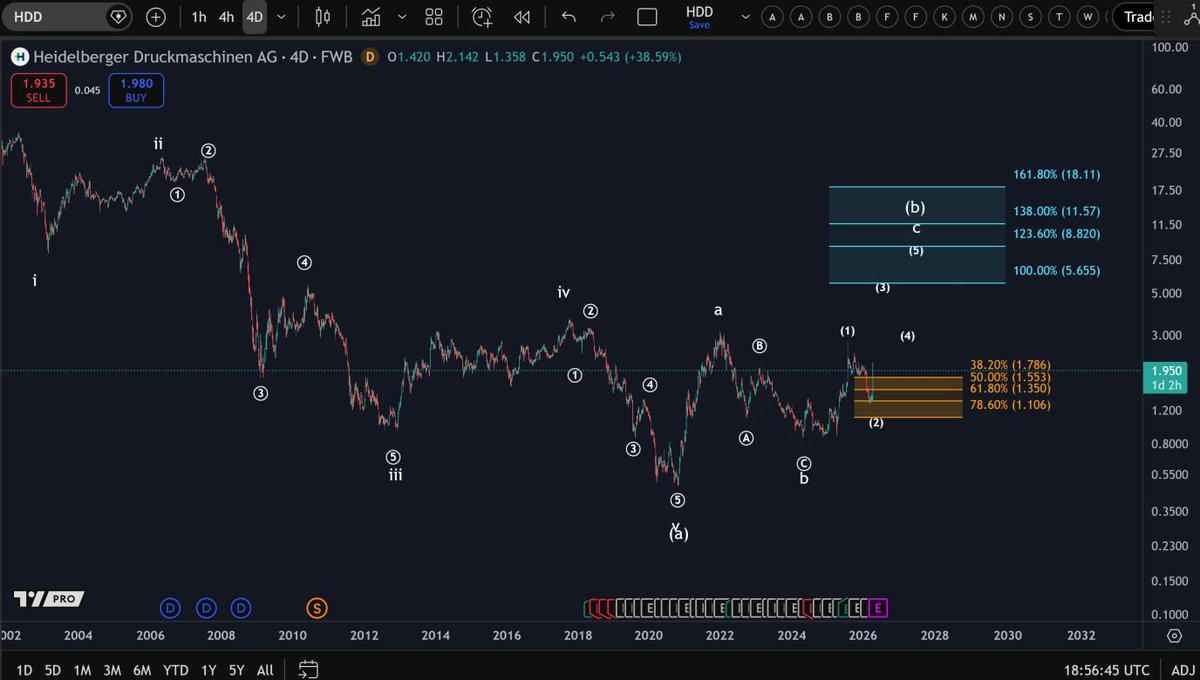The image size is (1200, 680).
Task: Click the add symbol plus icon
Action: tap(155, 17)
